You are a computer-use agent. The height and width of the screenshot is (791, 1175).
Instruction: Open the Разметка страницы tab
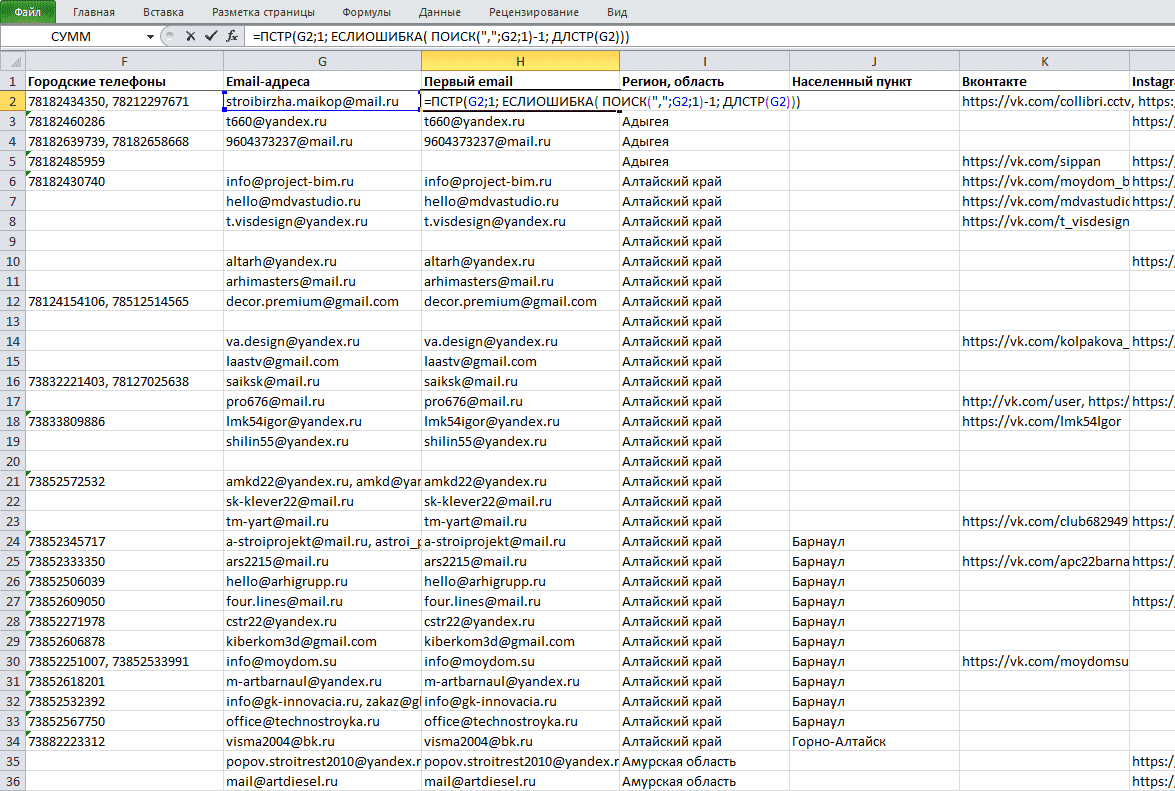[263, 12]
